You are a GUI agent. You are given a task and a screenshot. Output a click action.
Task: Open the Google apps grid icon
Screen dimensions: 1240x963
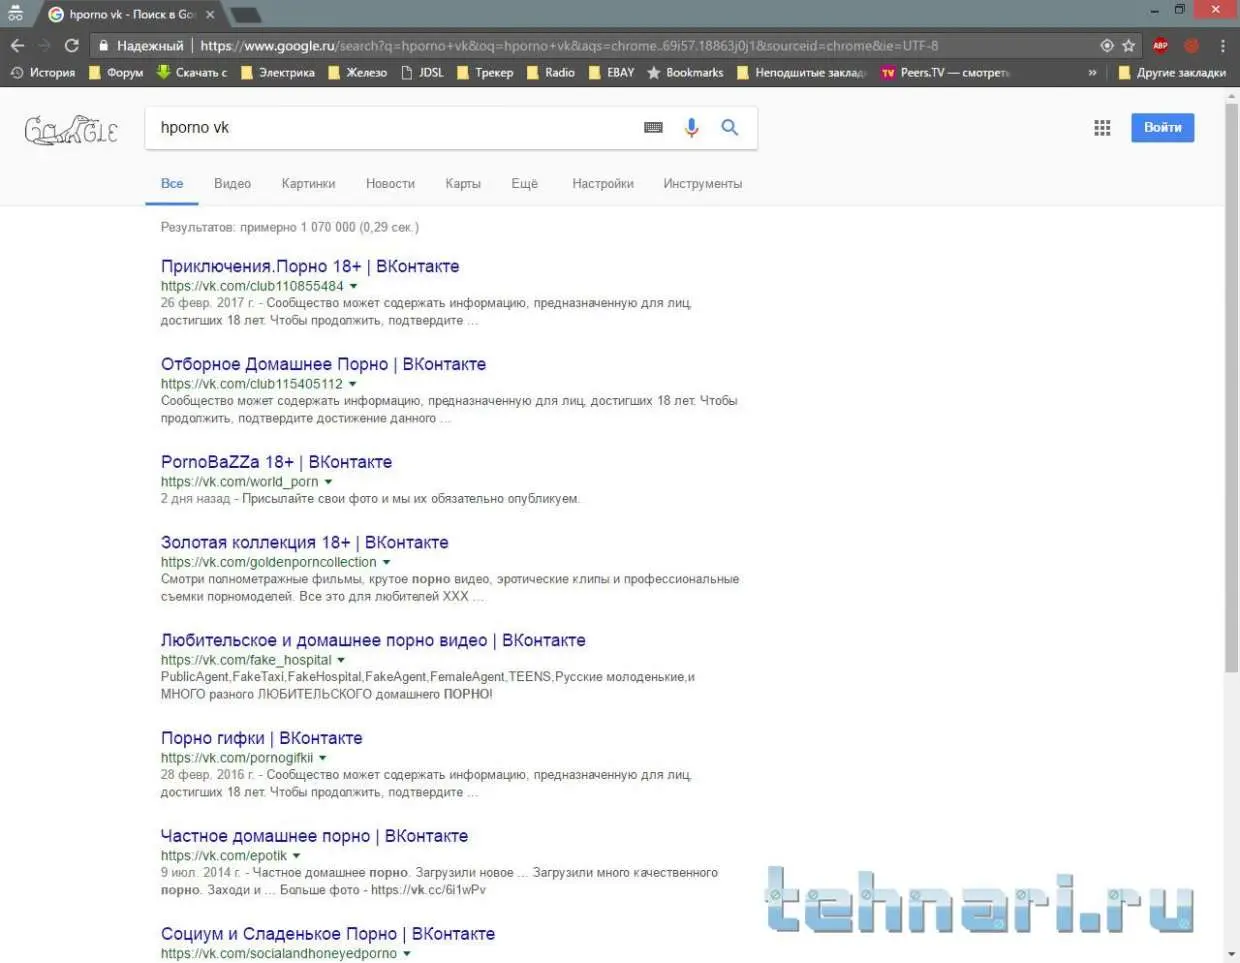tap(1102, 127)
